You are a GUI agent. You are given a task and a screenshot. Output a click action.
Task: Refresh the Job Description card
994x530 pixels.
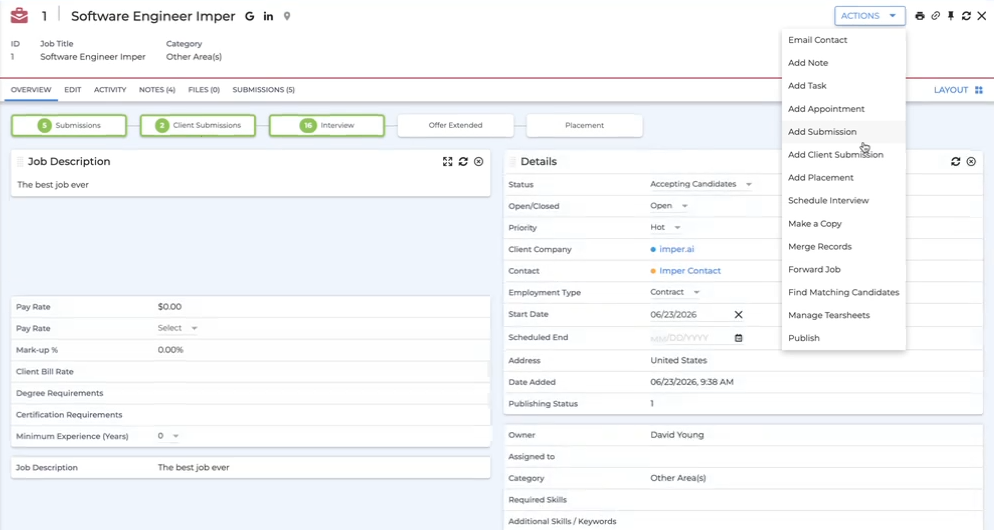pyautogui.click(x=463, y=162)
